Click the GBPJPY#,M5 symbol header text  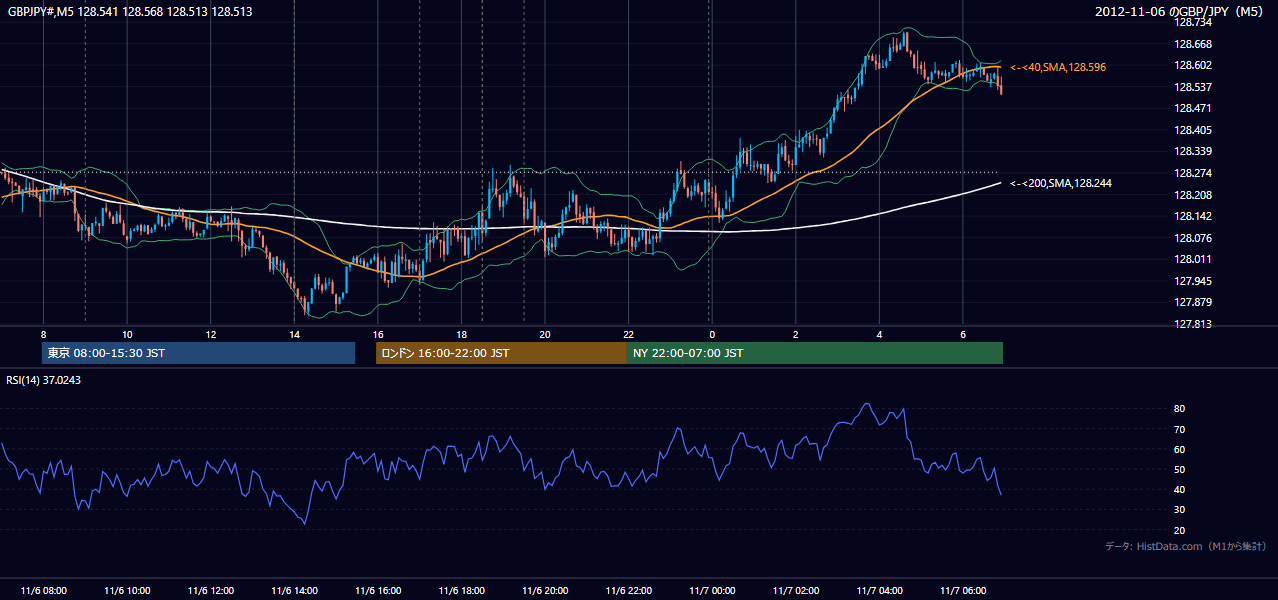130,12
